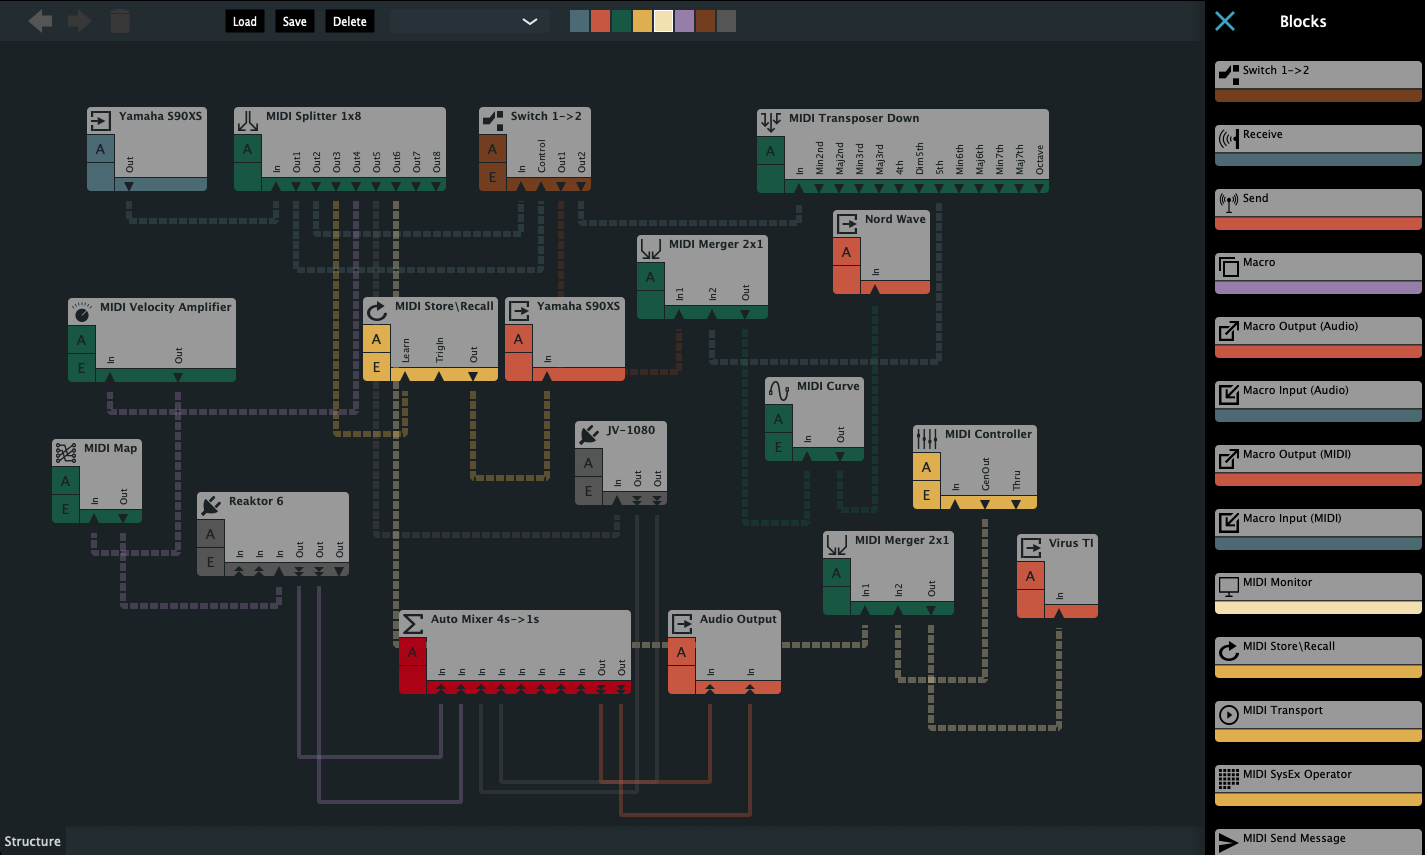Click the MIDI Transposer Down block icon

click(x=770, y=123)
